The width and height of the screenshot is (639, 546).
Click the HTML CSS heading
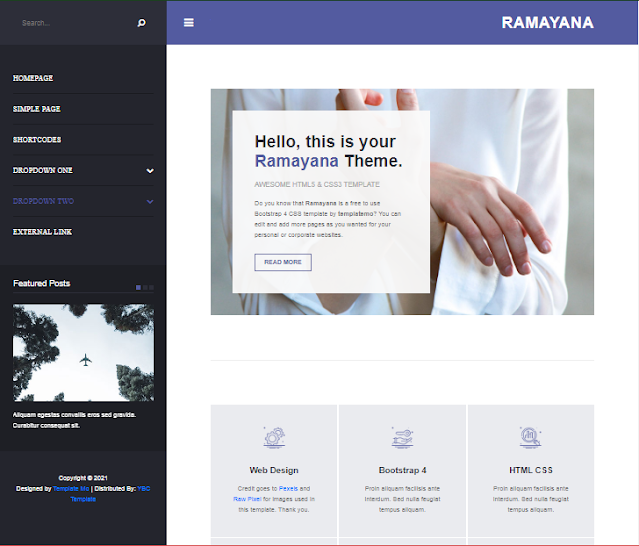pos(531,470)
